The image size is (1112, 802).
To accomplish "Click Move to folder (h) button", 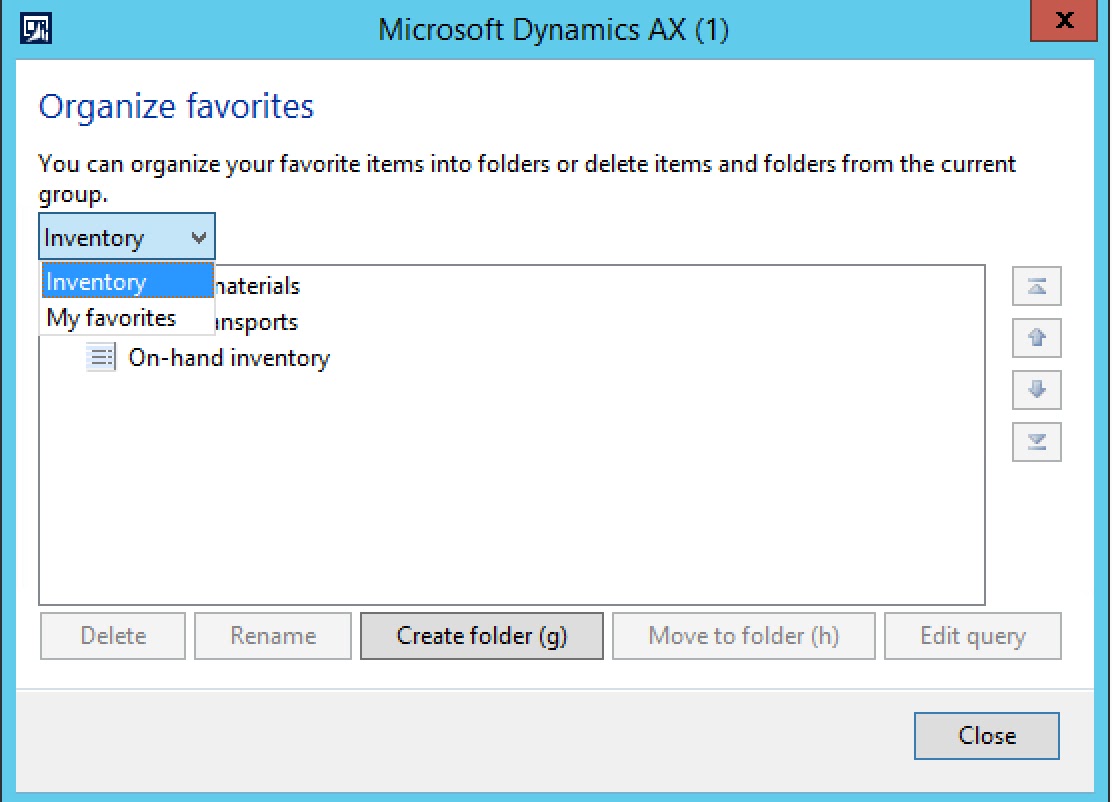I will (743, 636).
